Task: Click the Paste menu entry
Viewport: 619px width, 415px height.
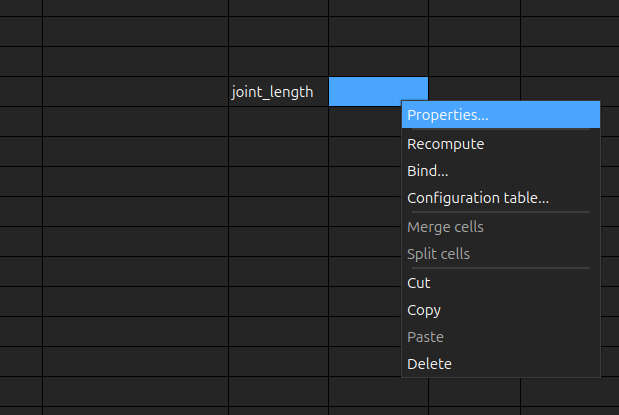Action: click(x=425, y=337)
